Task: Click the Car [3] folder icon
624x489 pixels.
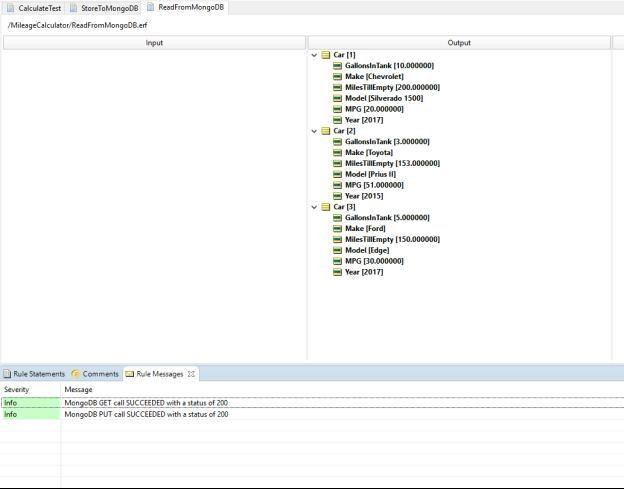Action: [326, 207]
